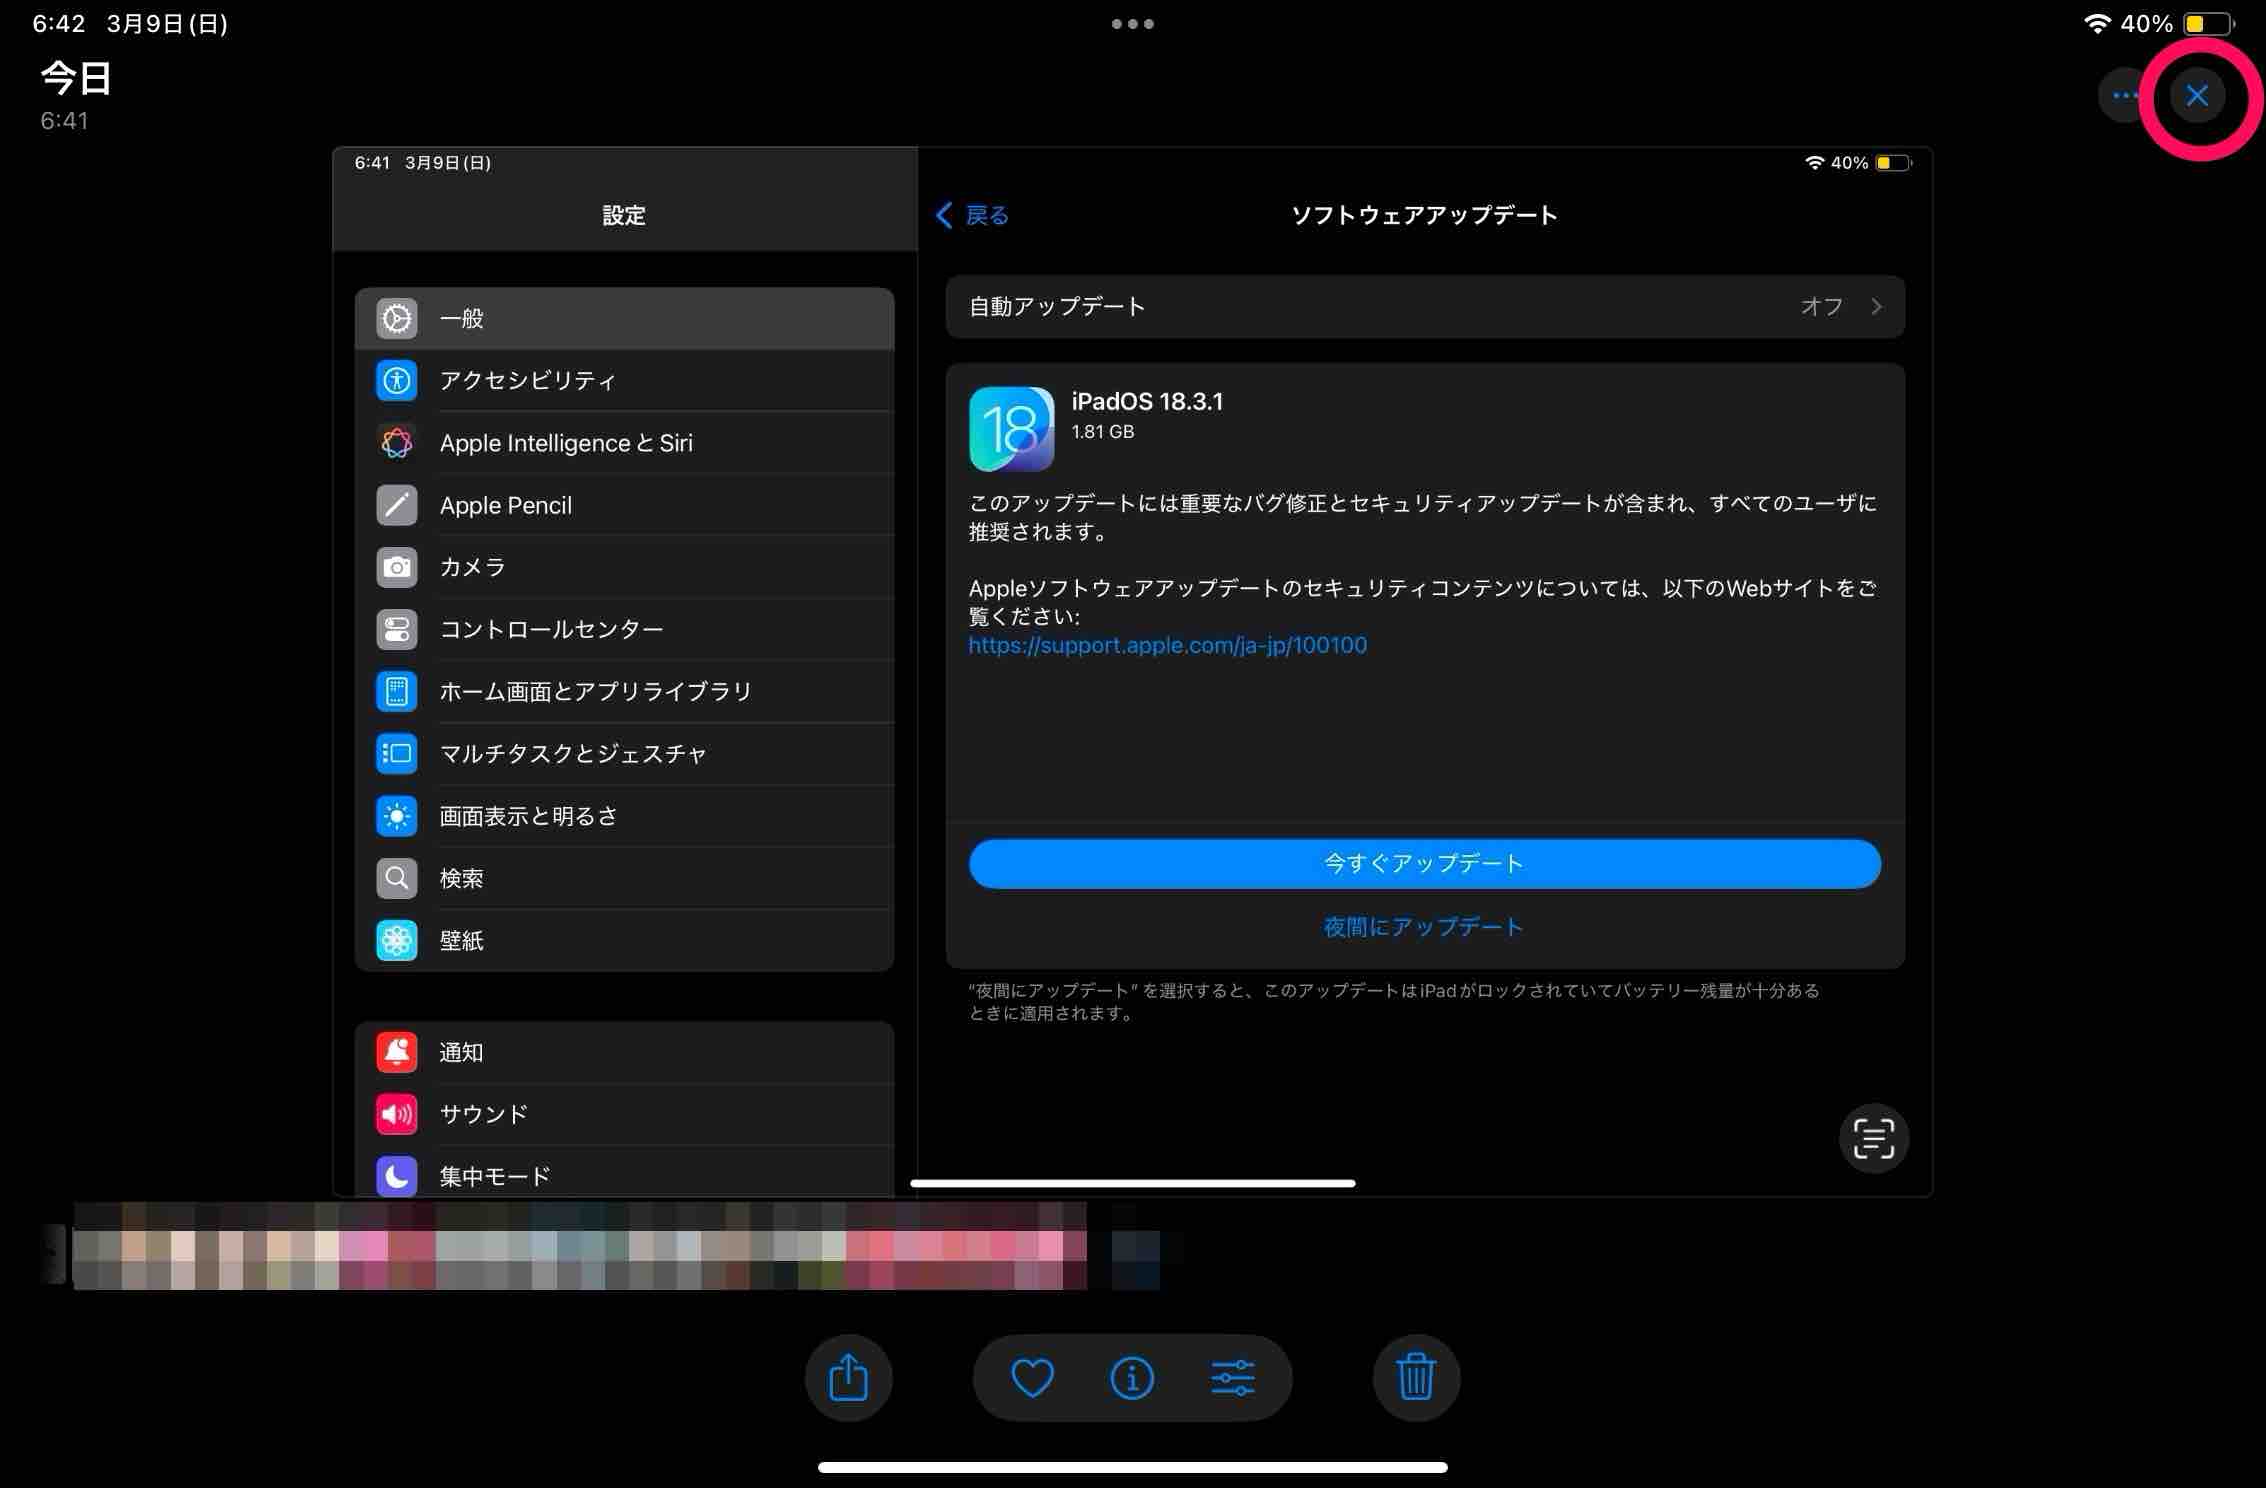
Task: Click the コントロールセンター icon
Action: pyautogui.click(x=397, y=629)
